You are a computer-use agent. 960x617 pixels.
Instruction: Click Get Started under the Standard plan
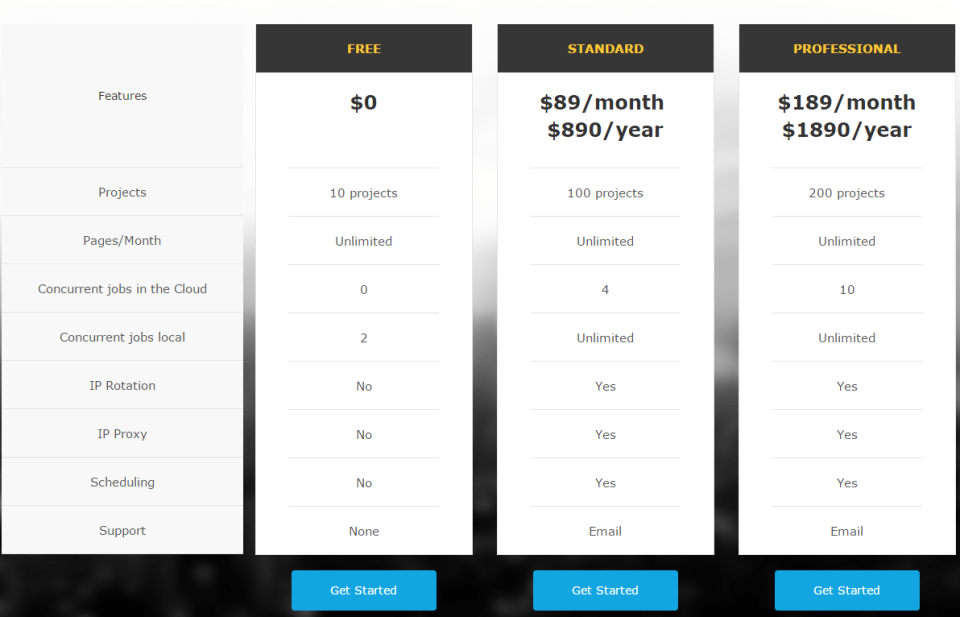[605, 590]
